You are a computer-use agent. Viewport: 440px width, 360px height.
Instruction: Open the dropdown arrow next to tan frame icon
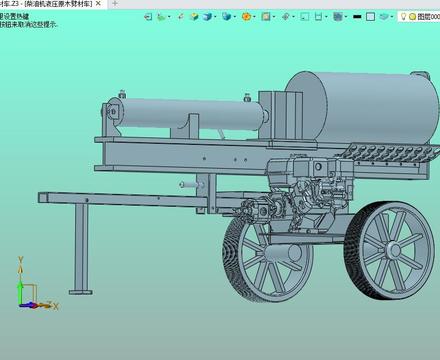(x=274, y=17)
